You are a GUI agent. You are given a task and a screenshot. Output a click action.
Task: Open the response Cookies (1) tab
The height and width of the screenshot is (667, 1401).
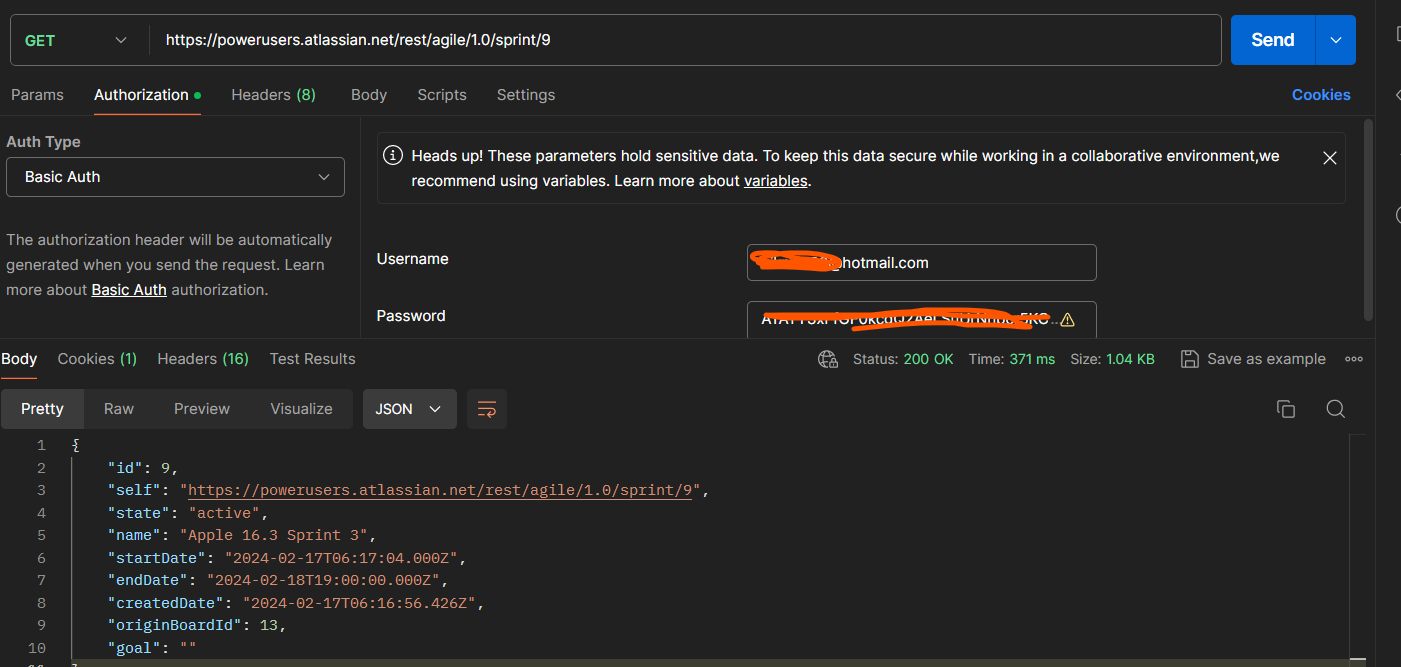[97, 359]
